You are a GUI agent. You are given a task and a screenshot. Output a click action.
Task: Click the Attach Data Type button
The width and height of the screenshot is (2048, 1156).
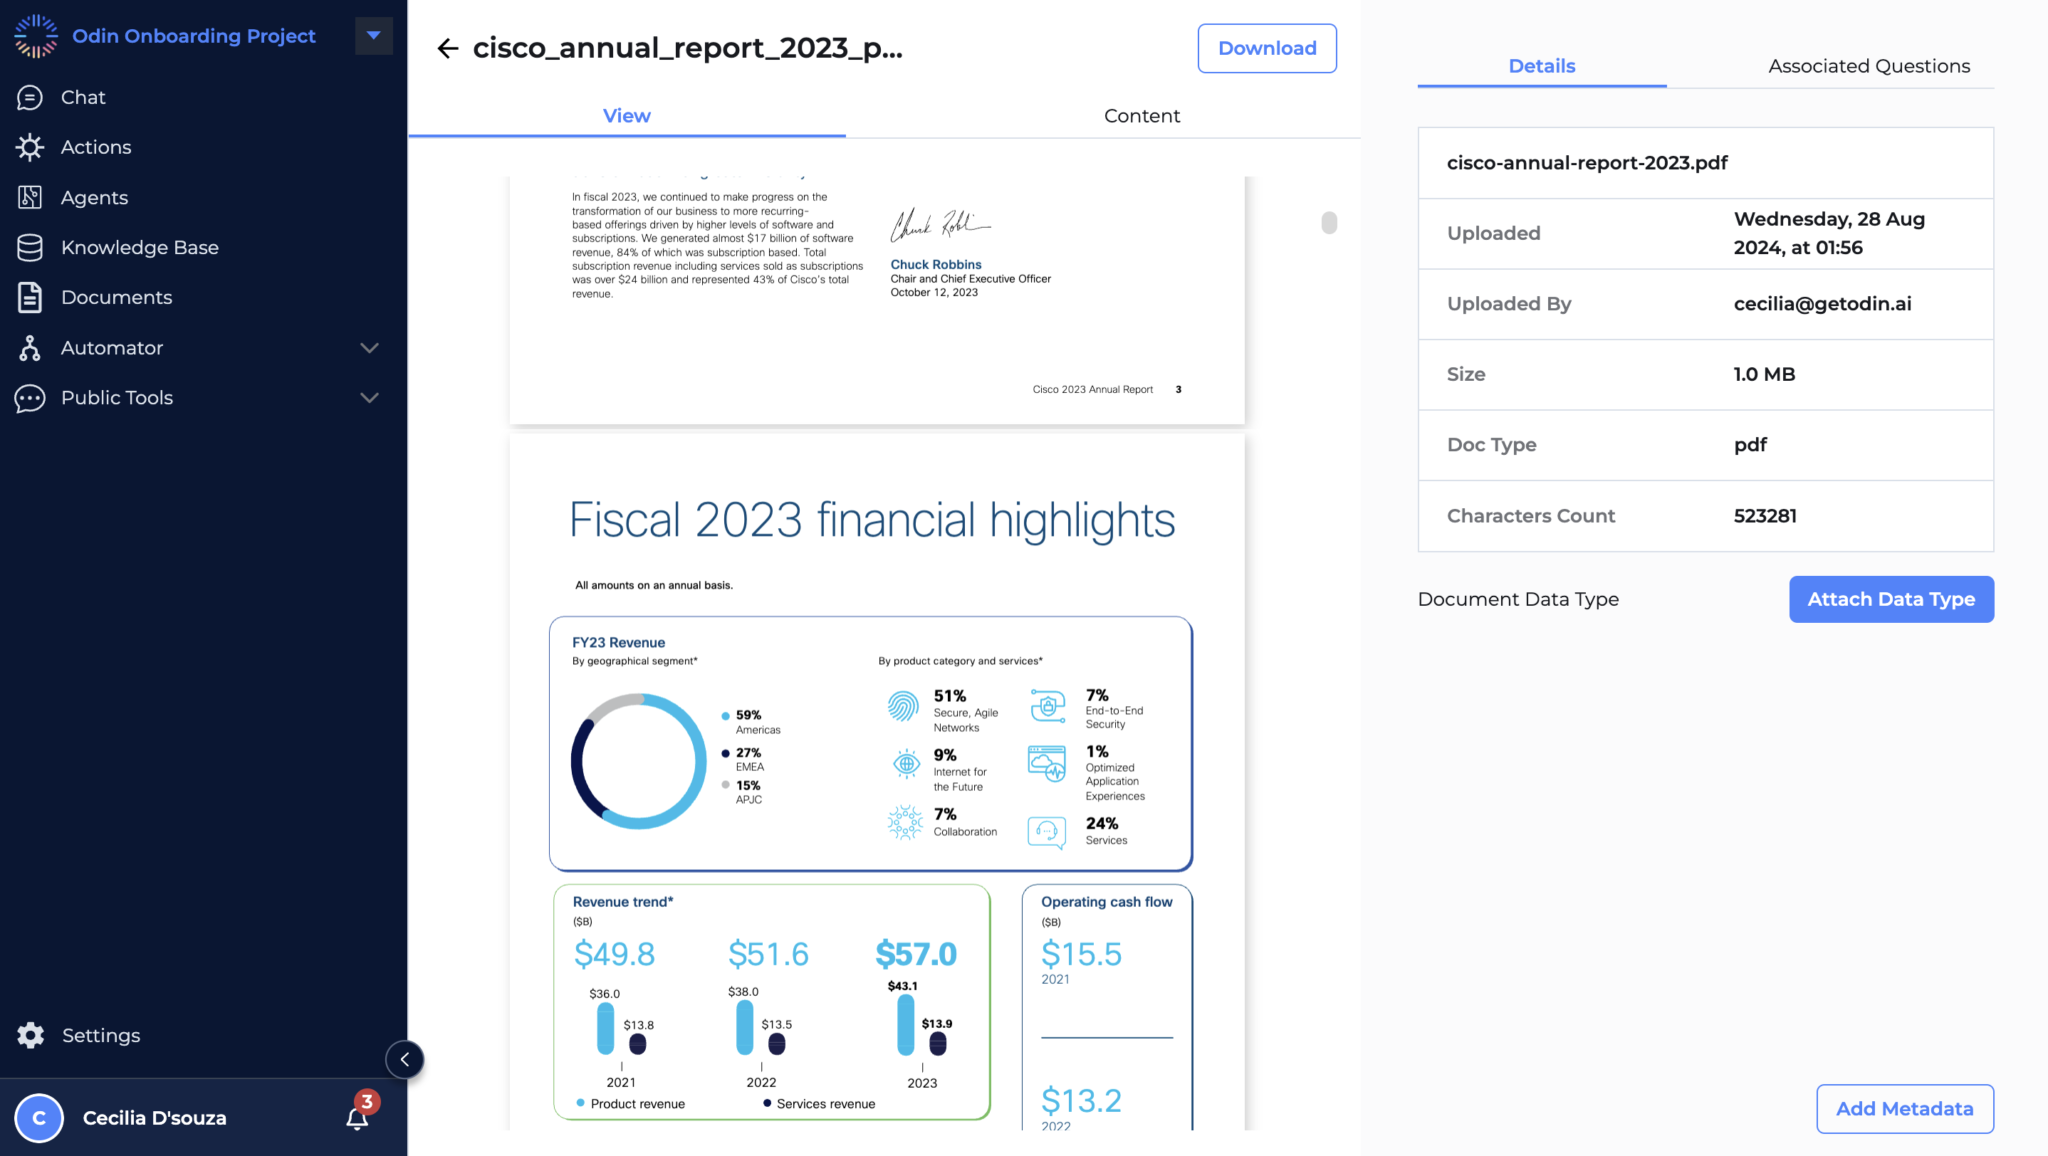click(1890, 599)
